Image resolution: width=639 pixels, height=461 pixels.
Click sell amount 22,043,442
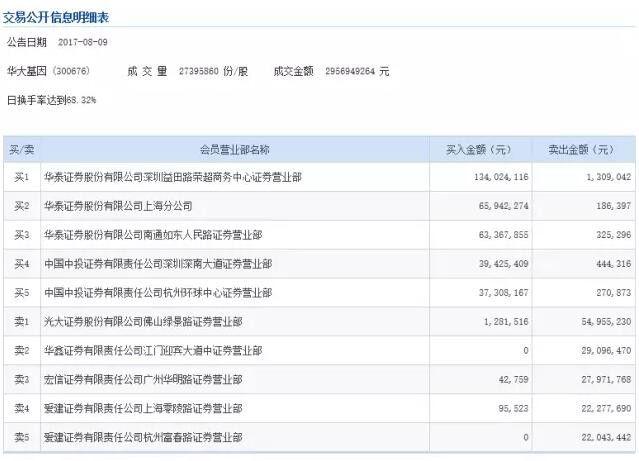click(606, 437)
